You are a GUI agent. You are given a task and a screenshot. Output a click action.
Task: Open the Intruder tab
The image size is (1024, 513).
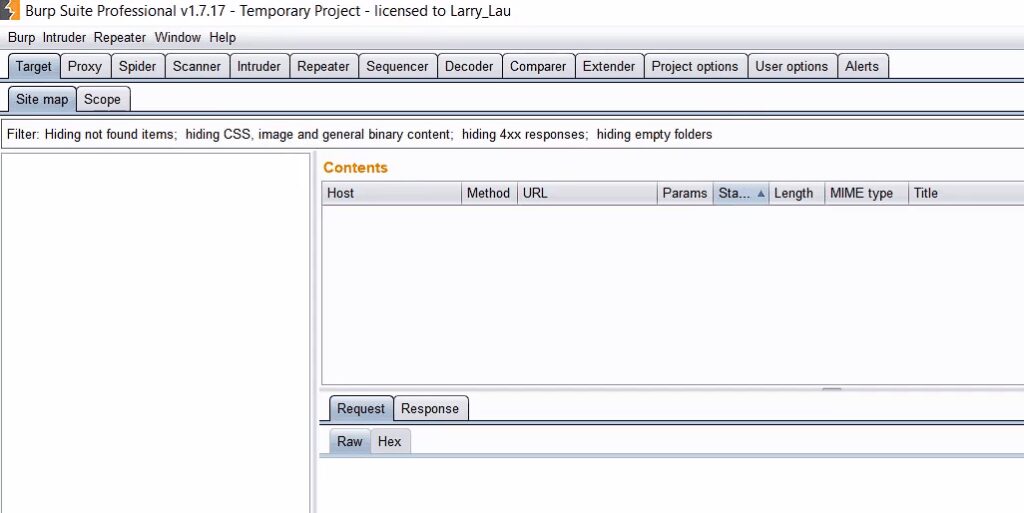tap(259, 67)
